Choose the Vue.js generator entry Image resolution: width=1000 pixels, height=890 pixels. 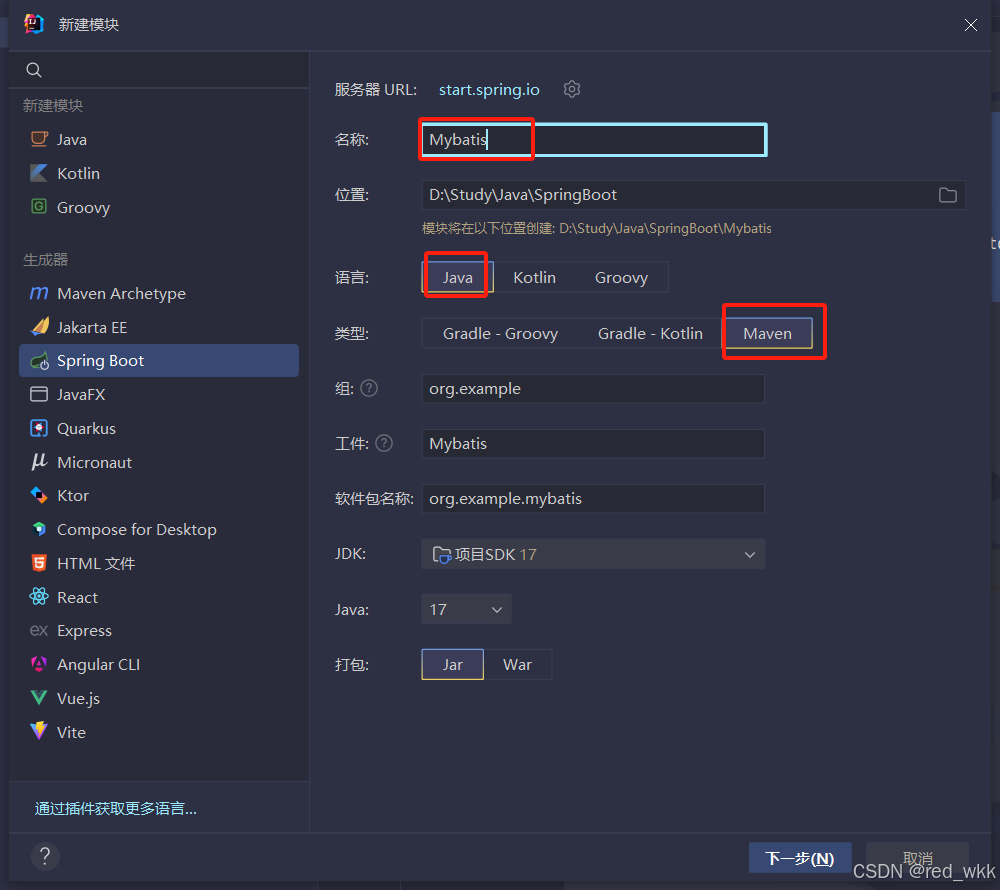[159, 698]
